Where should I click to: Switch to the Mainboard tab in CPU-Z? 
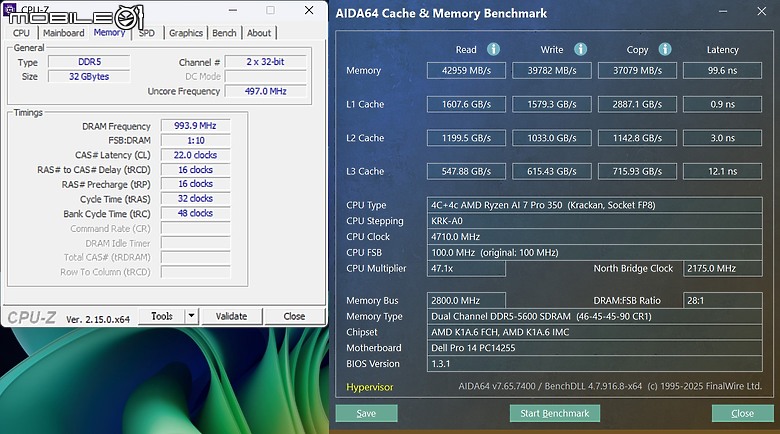click(64, 33)
